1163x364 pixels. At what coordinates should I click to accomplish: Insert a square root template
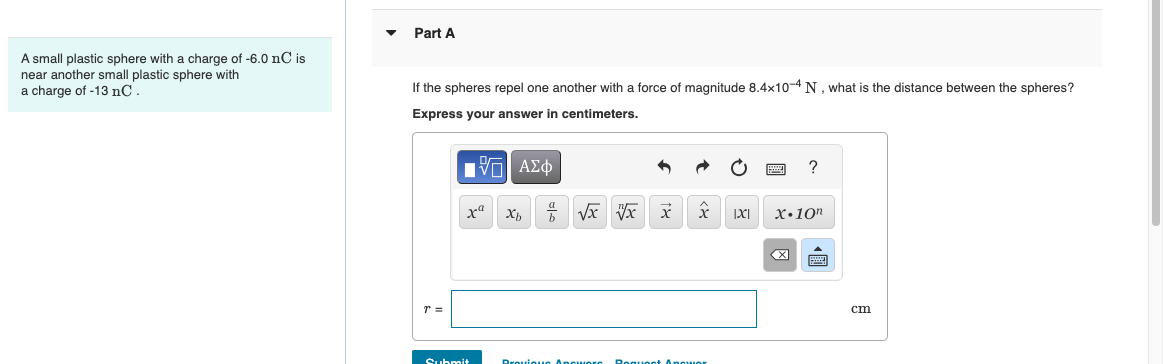click(x=590, y=213)
